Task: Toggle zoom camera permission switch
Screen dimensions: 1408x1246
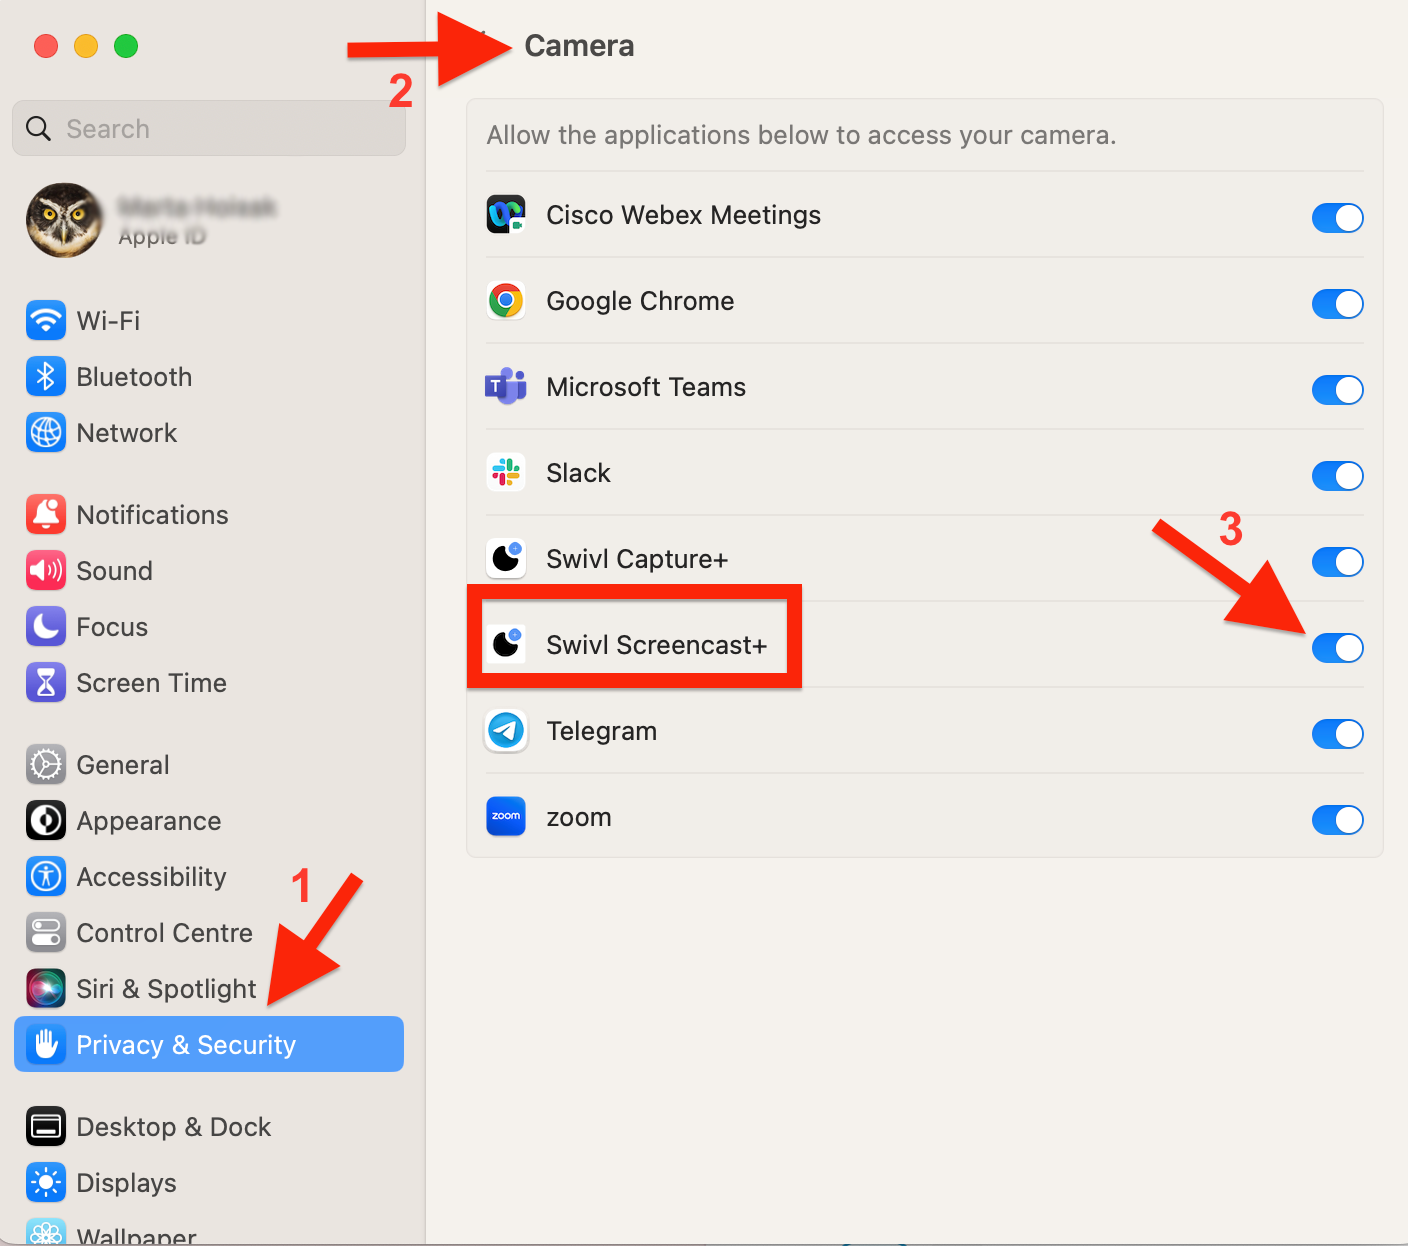Action: pyautogui.click(x=1337, y=820)
